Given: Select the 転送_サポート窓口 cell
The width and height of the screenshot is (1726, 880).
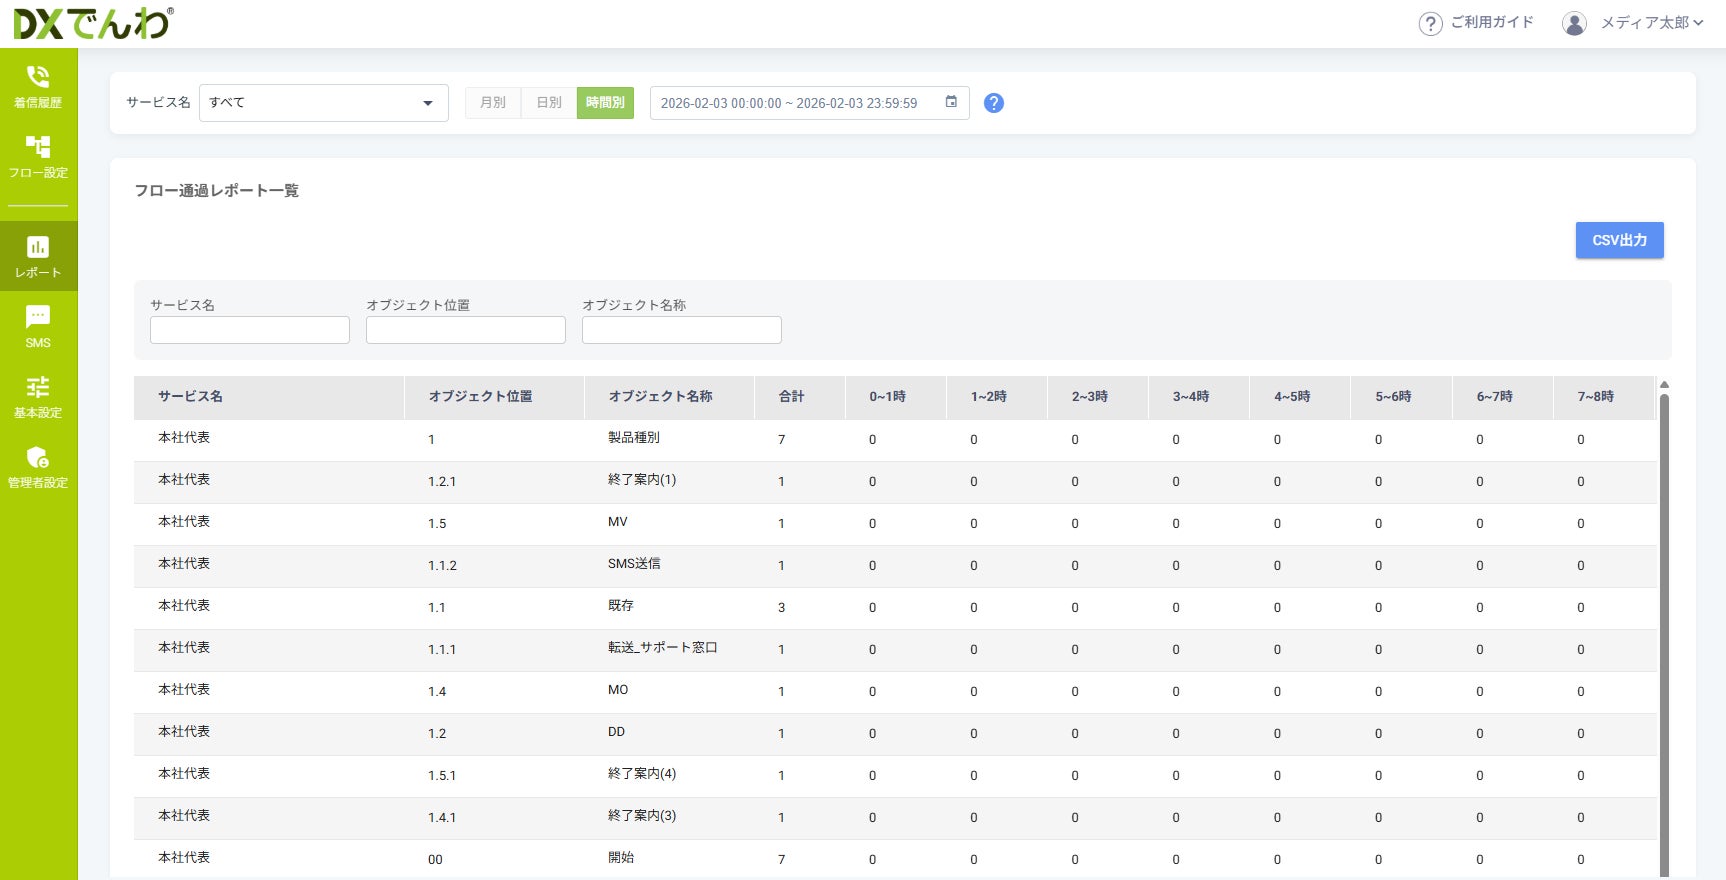Looking at the screenshot, I should tap(663, 648).
